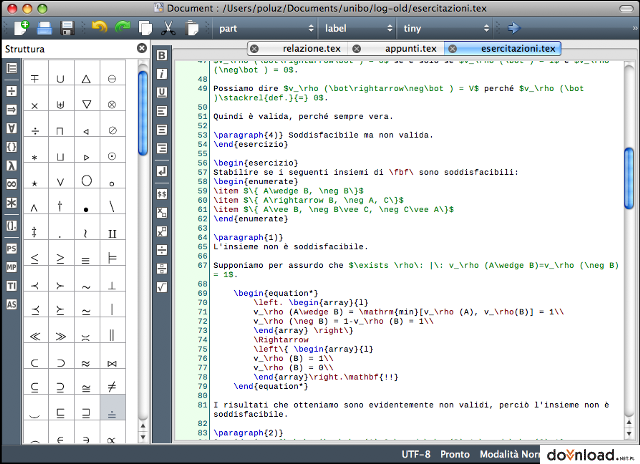Viewport: 640px width, 464px height.
Task: Place cursor on line 56 \begin{esercizio}
Action: 256,163
